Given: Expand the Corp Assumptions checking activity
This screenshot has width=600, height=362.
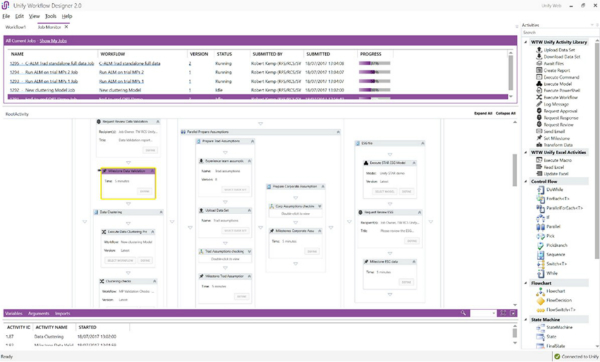Looking at the screenshot, I should pos(320,206).
